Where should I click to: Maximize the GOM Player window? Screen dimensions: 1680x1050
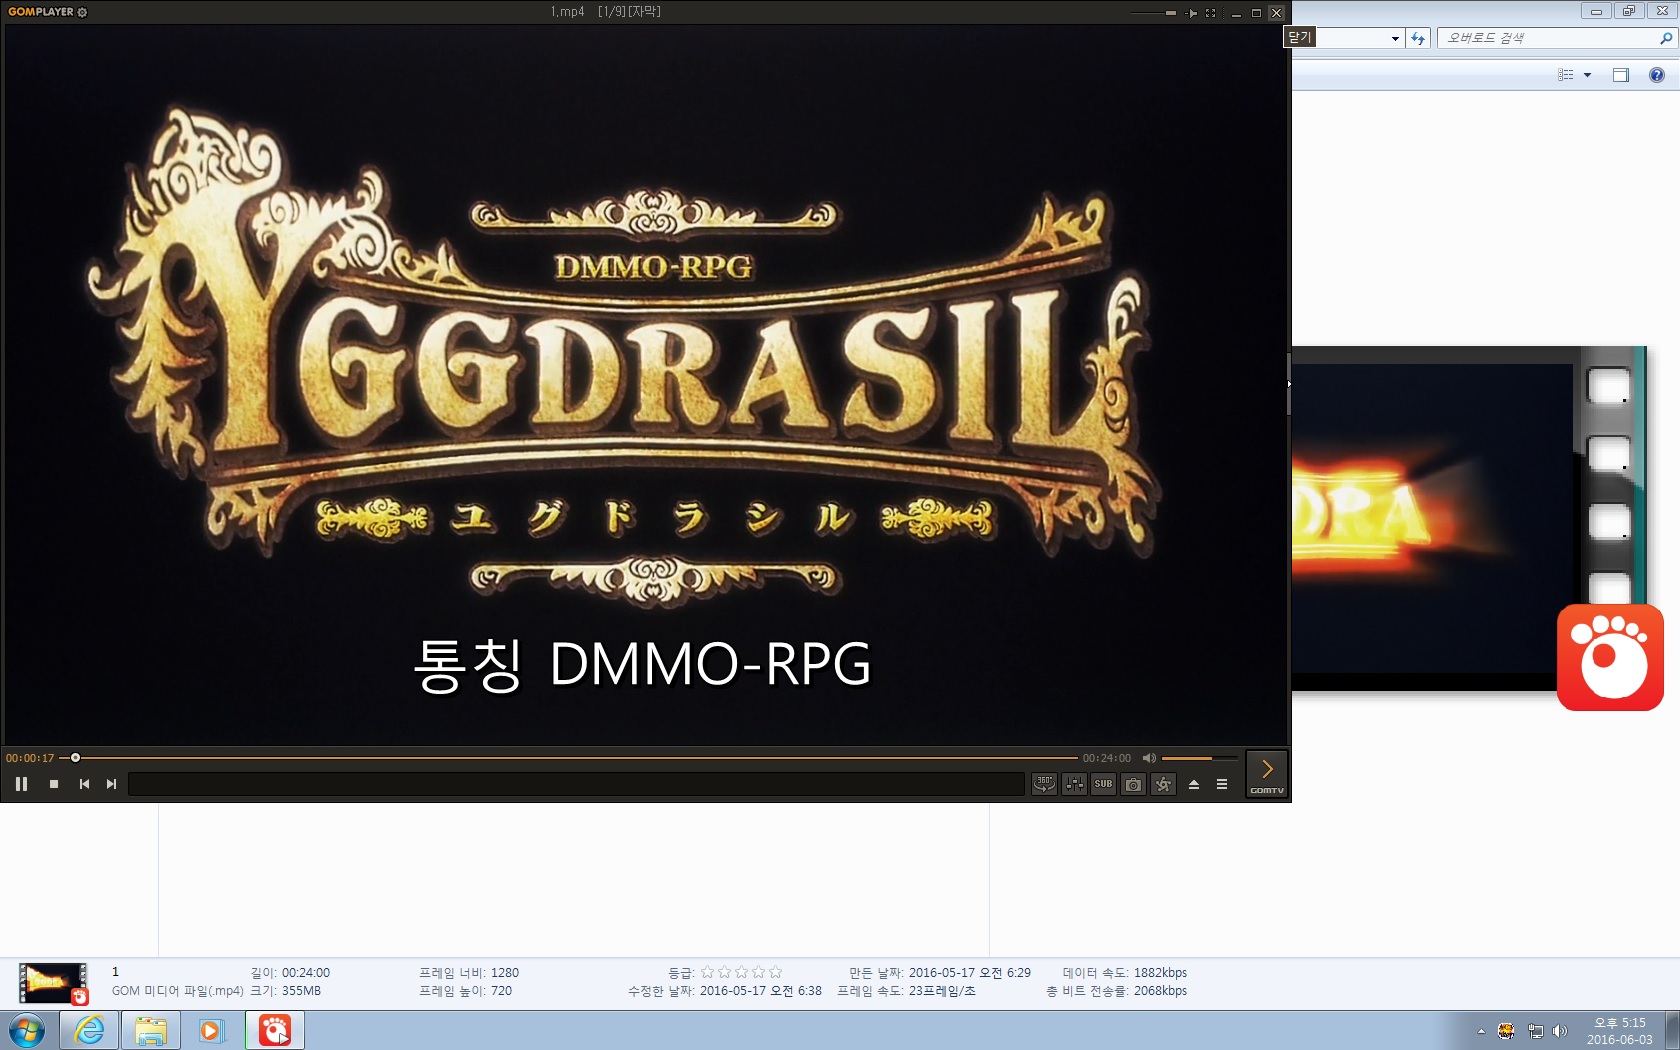pos(1256,13)
